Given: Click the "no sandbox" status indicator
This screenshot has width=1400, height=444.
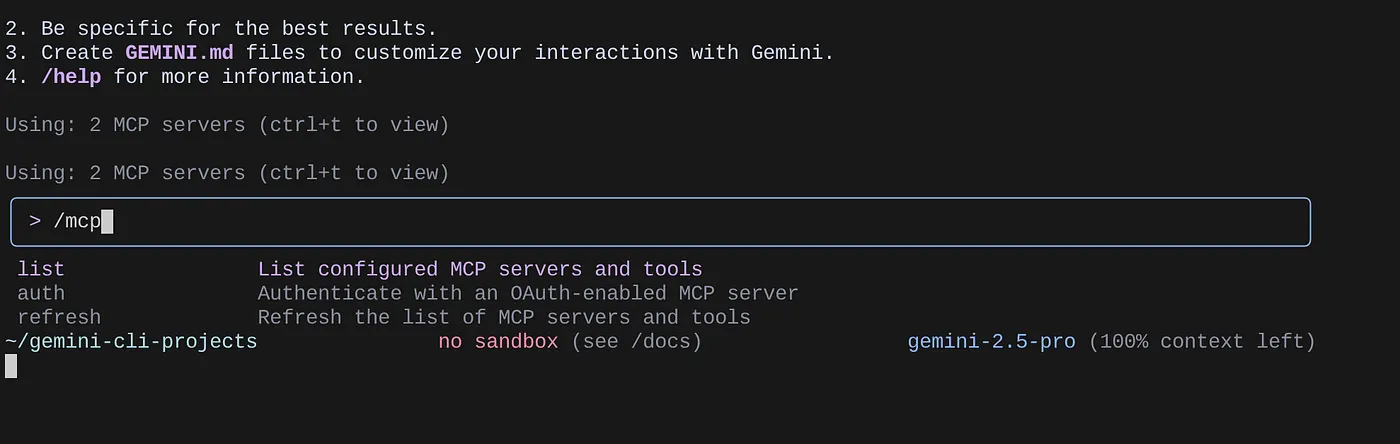Looking at the screenshot, I should point(498,342).
